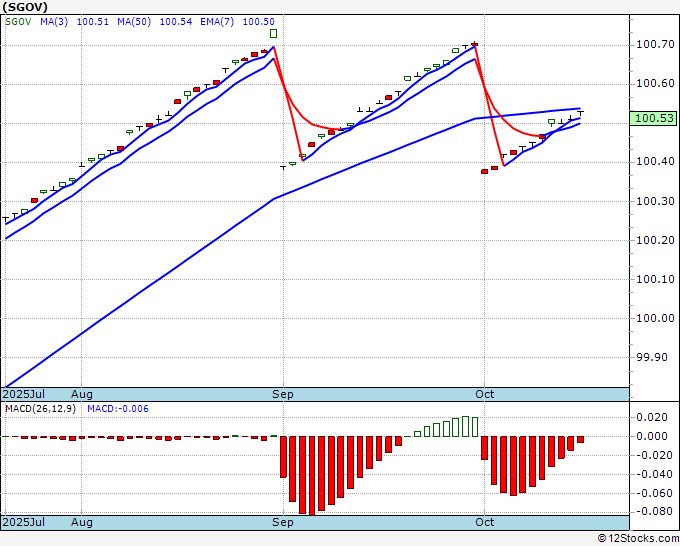Click the tall green candle at late-August peak
Screen dimensions: 680x546
(x=273, y=33)
